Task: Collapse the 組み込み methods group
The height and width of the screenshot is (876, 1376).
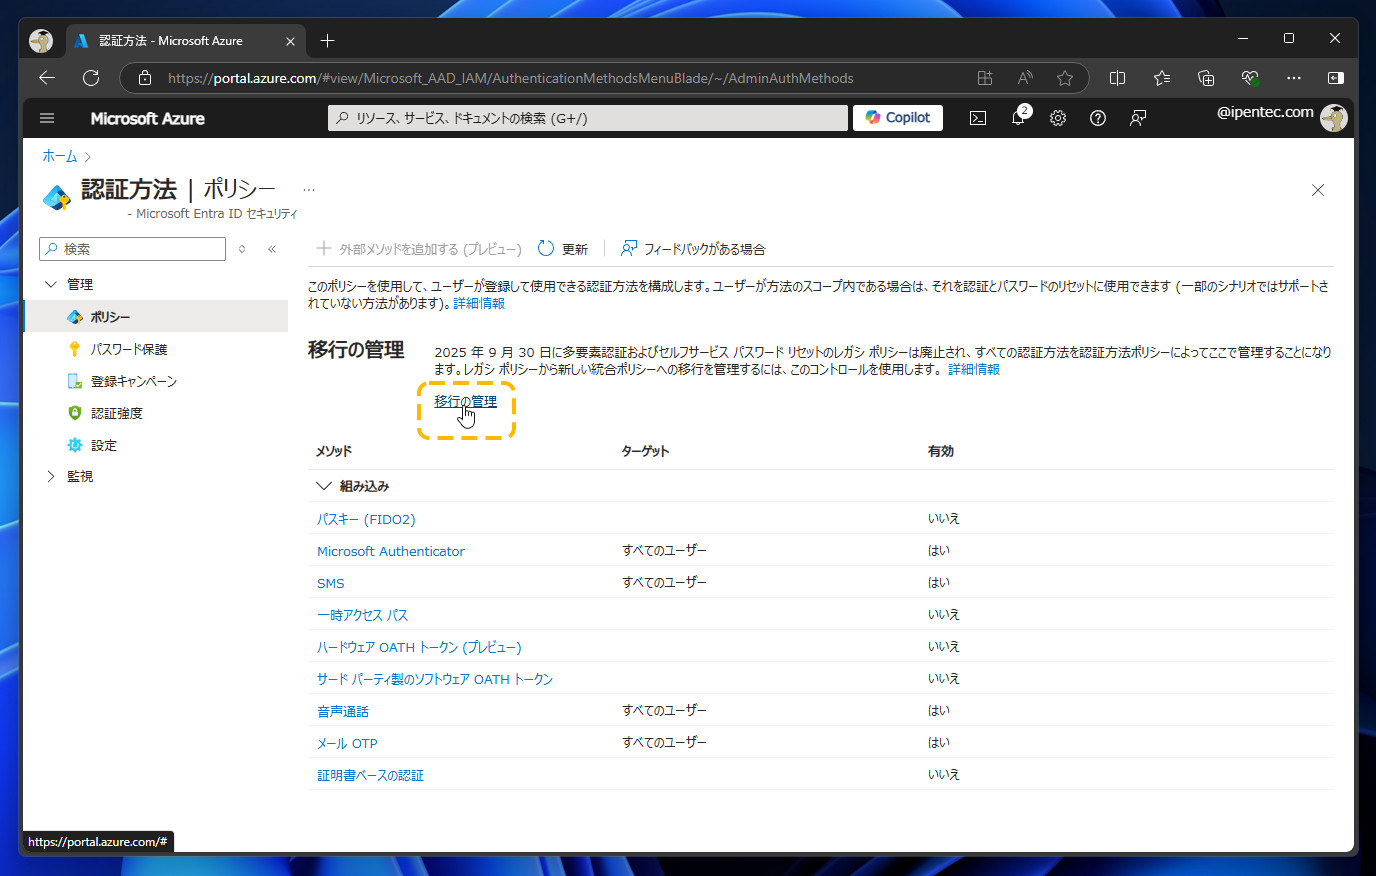Action: point(323,485)
